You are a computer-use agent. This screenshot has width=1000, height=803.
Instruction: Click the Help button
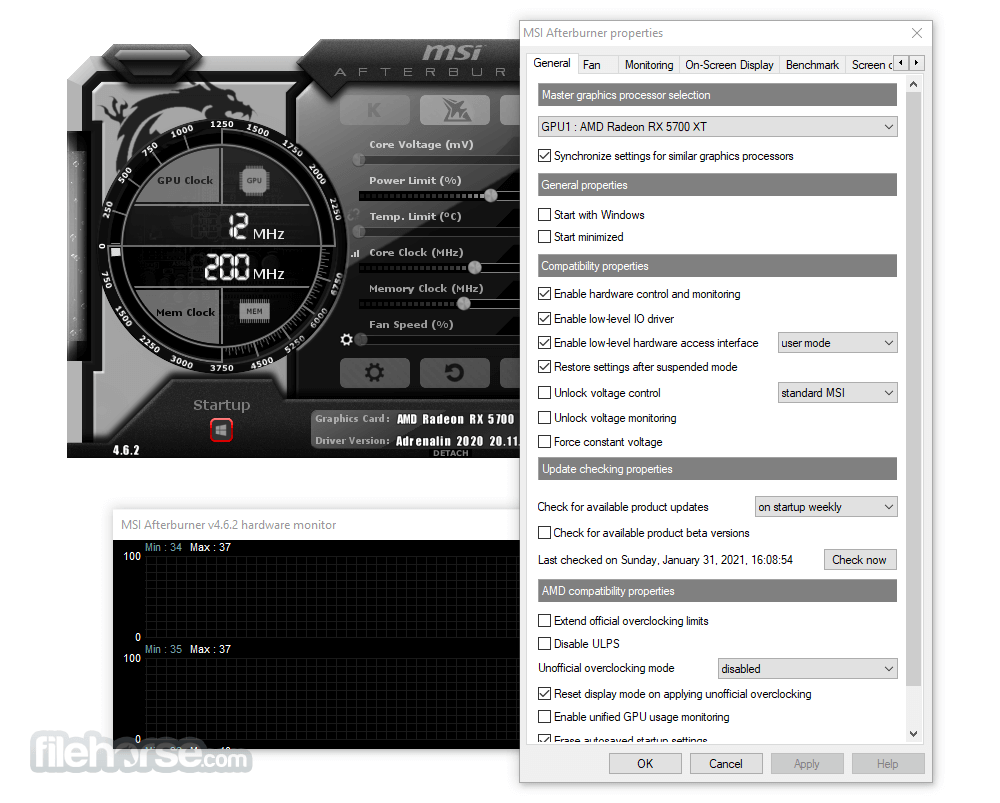[x=888, y=763]
